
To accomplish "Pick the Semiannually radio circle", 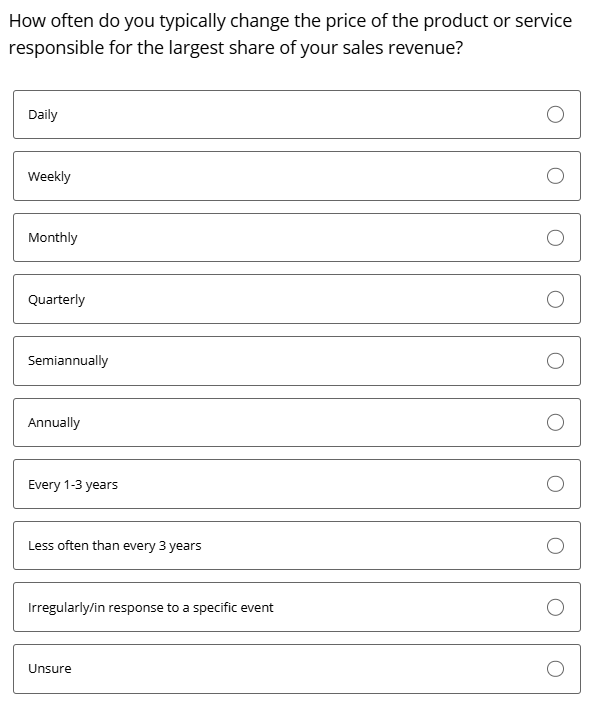I will coord(555,360).
